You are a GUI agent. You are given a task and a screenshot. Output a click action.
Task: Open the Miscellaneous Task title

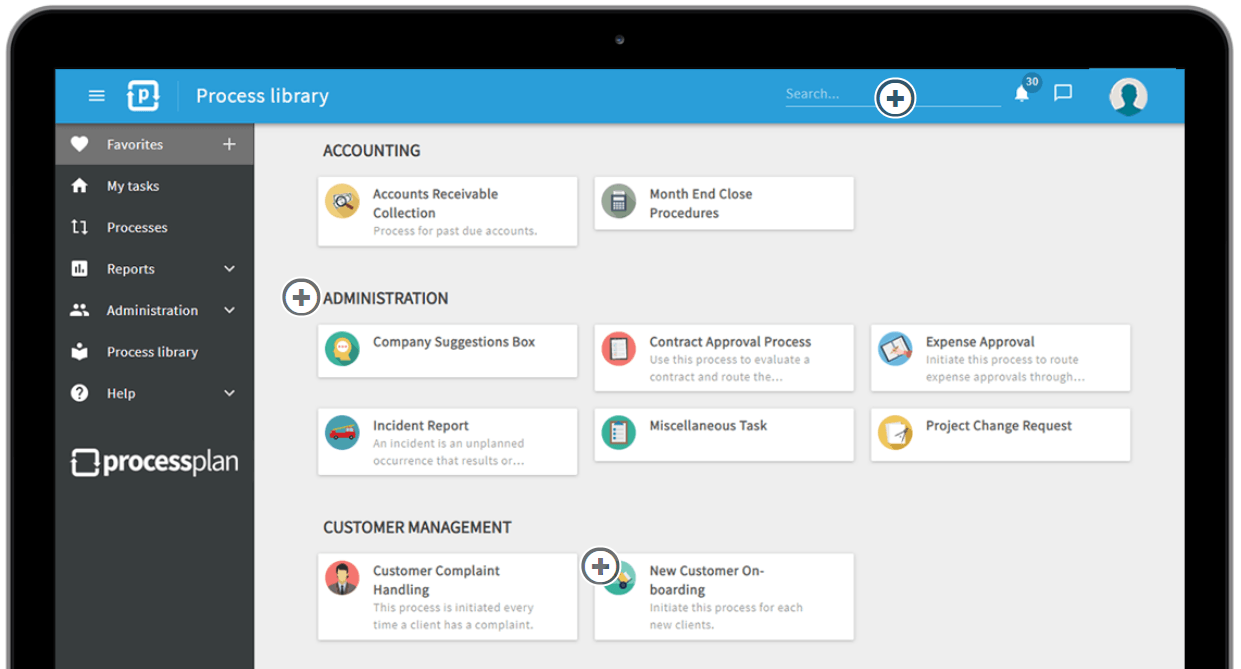pyautogui.click(x=708, y=425)
